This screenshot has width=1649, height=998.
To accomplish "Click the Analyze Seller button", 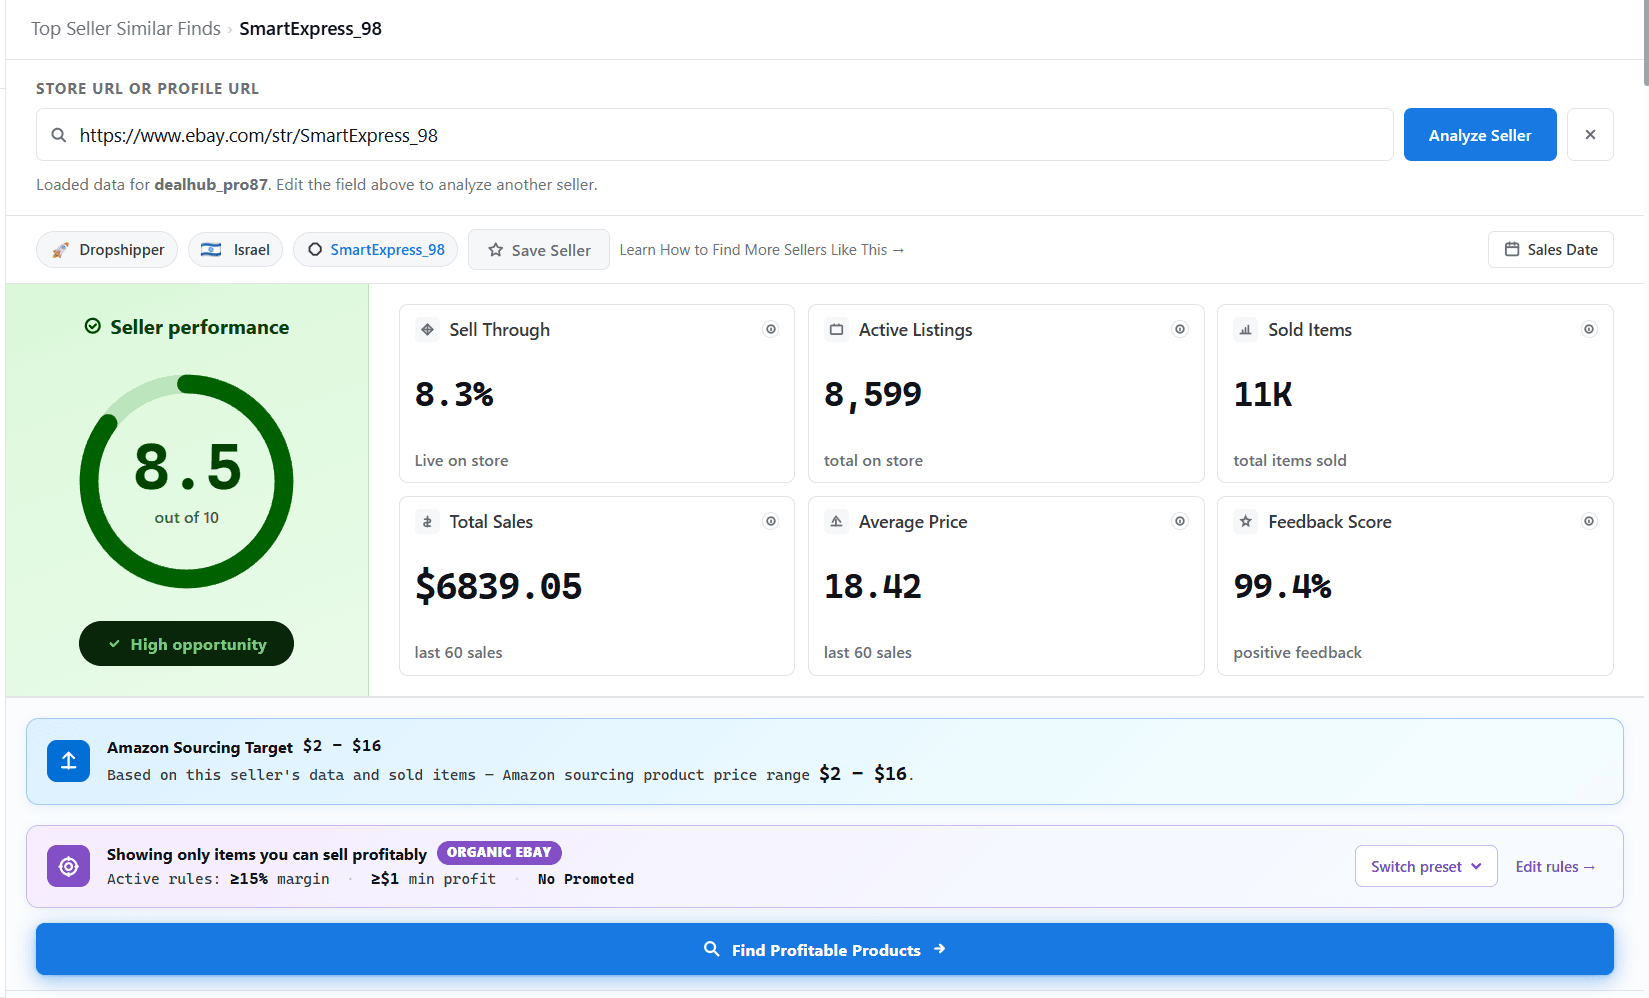I will 1480,134.
